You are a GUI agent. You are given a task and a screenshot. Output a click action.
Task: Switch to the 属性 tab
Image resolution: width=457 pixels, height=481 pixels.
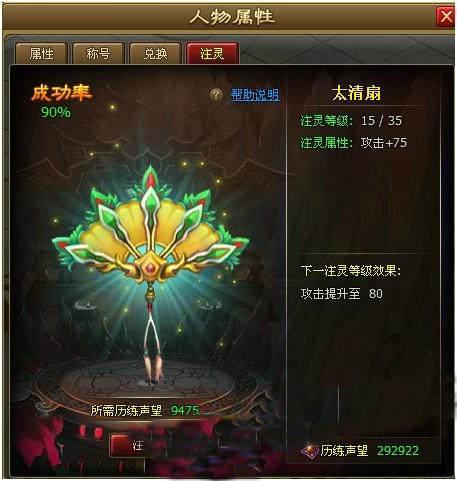[42, 53]
